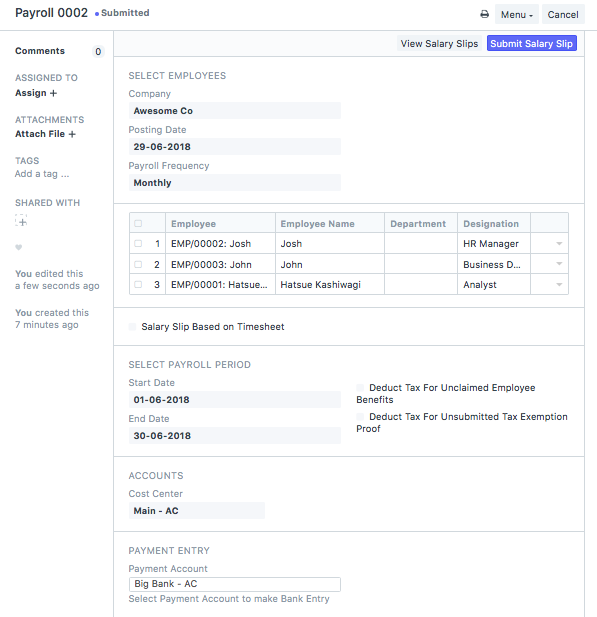Image resolution: width=597 pixels, height=617 pixels.
Task: Click the Employee column header
Action: pyautogui.click(x=220, y=224)
